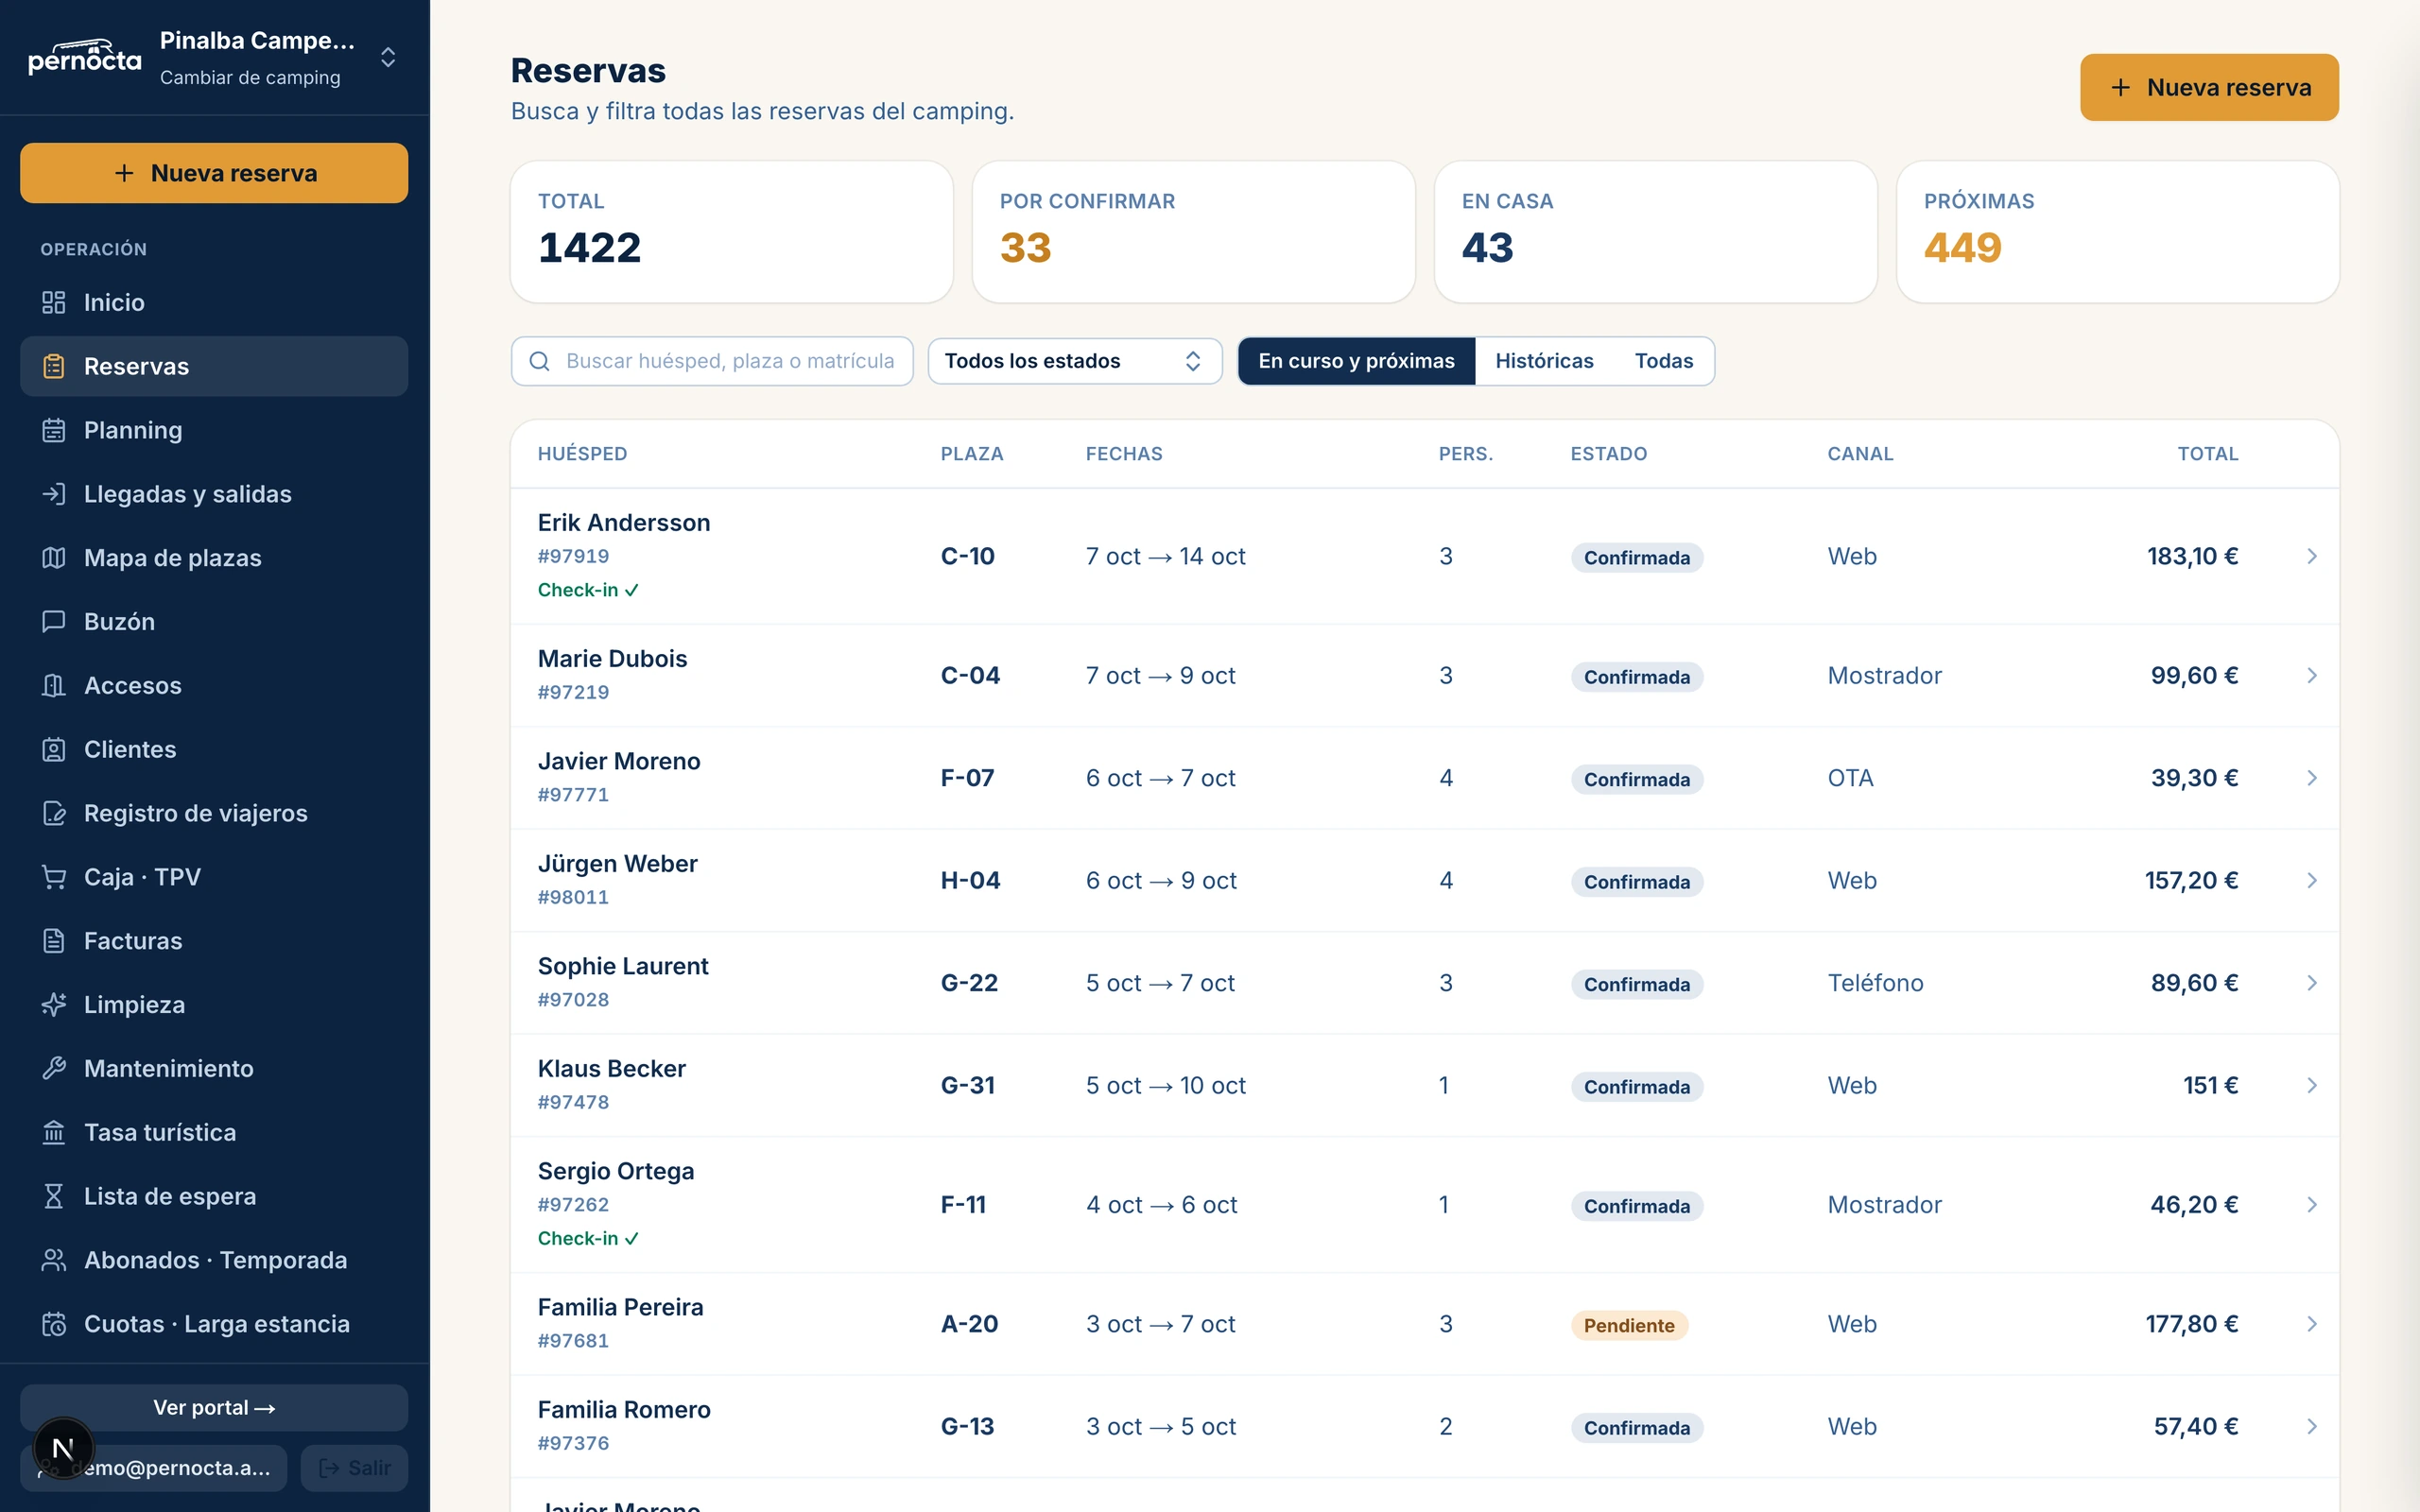Viewport: 2420px width, 1512px height.
Task: Click the Clientes contact icon
Action: point(54,750)
